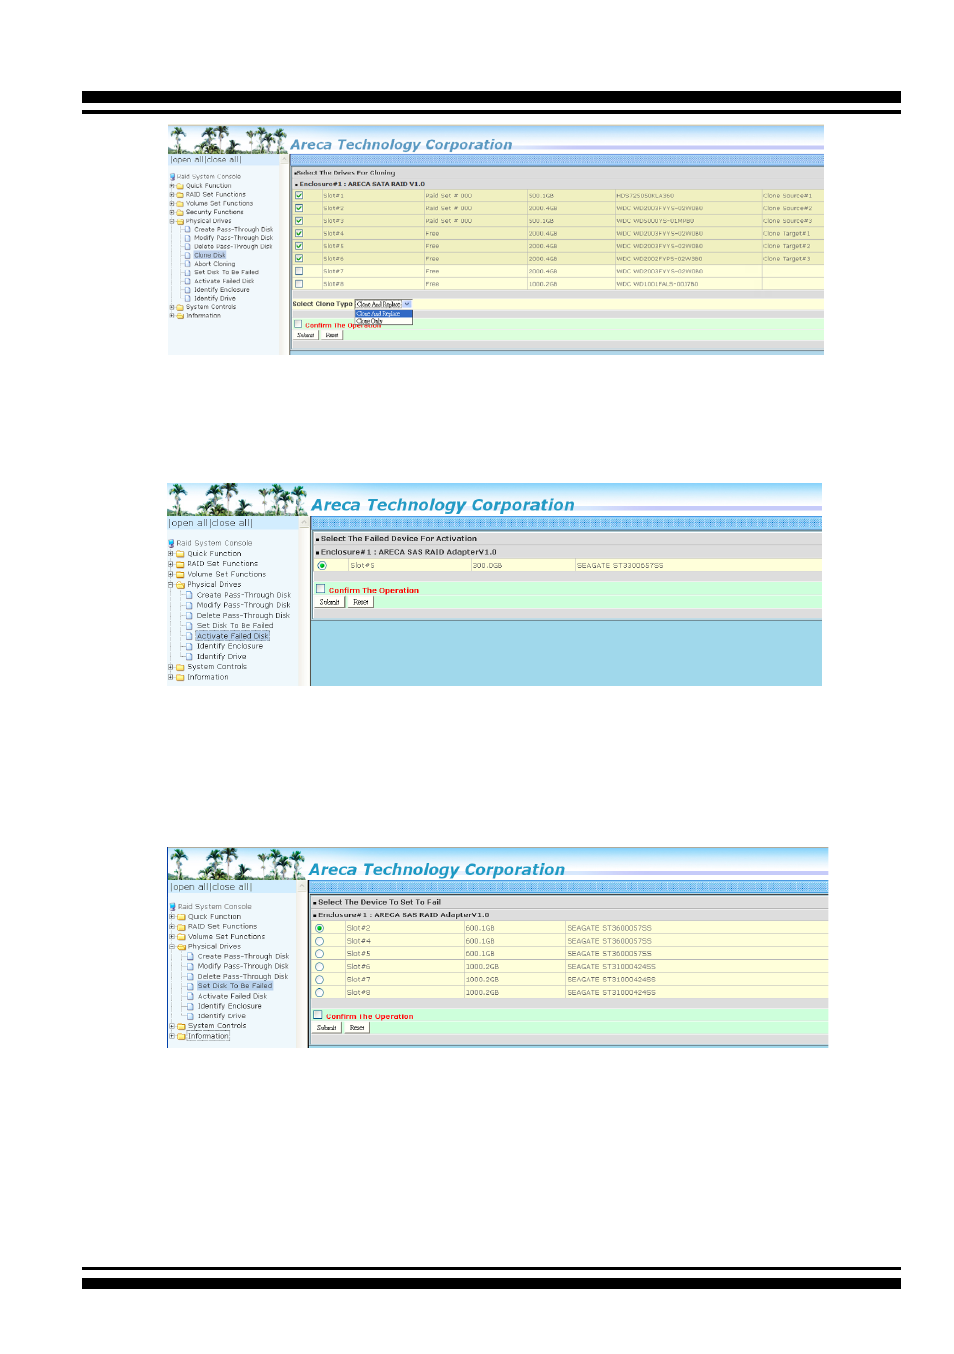The height and width of the screenshot is (1354, 954).
Task: Submit the set-to-fail operation
Action: 327,1028
